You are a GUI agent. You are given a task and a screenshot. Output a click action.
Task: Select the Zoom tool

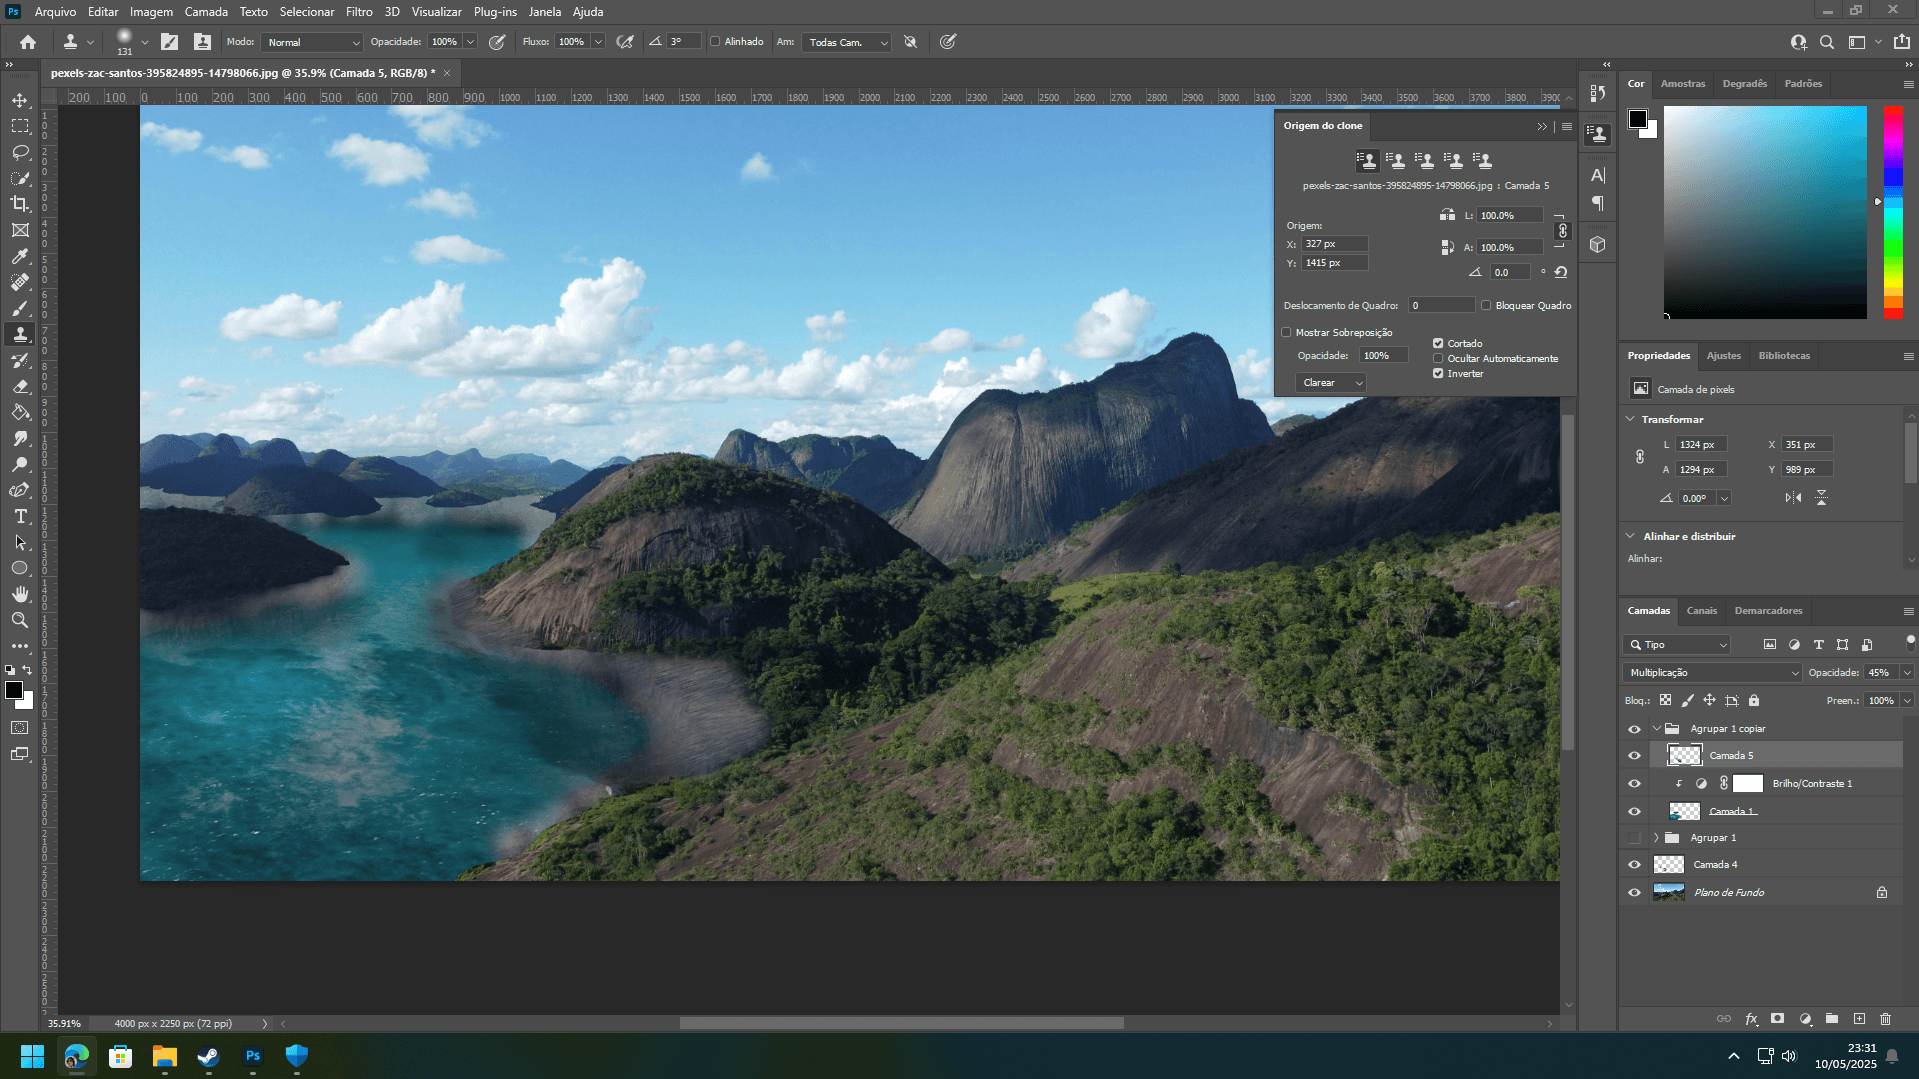click(20, 620)
